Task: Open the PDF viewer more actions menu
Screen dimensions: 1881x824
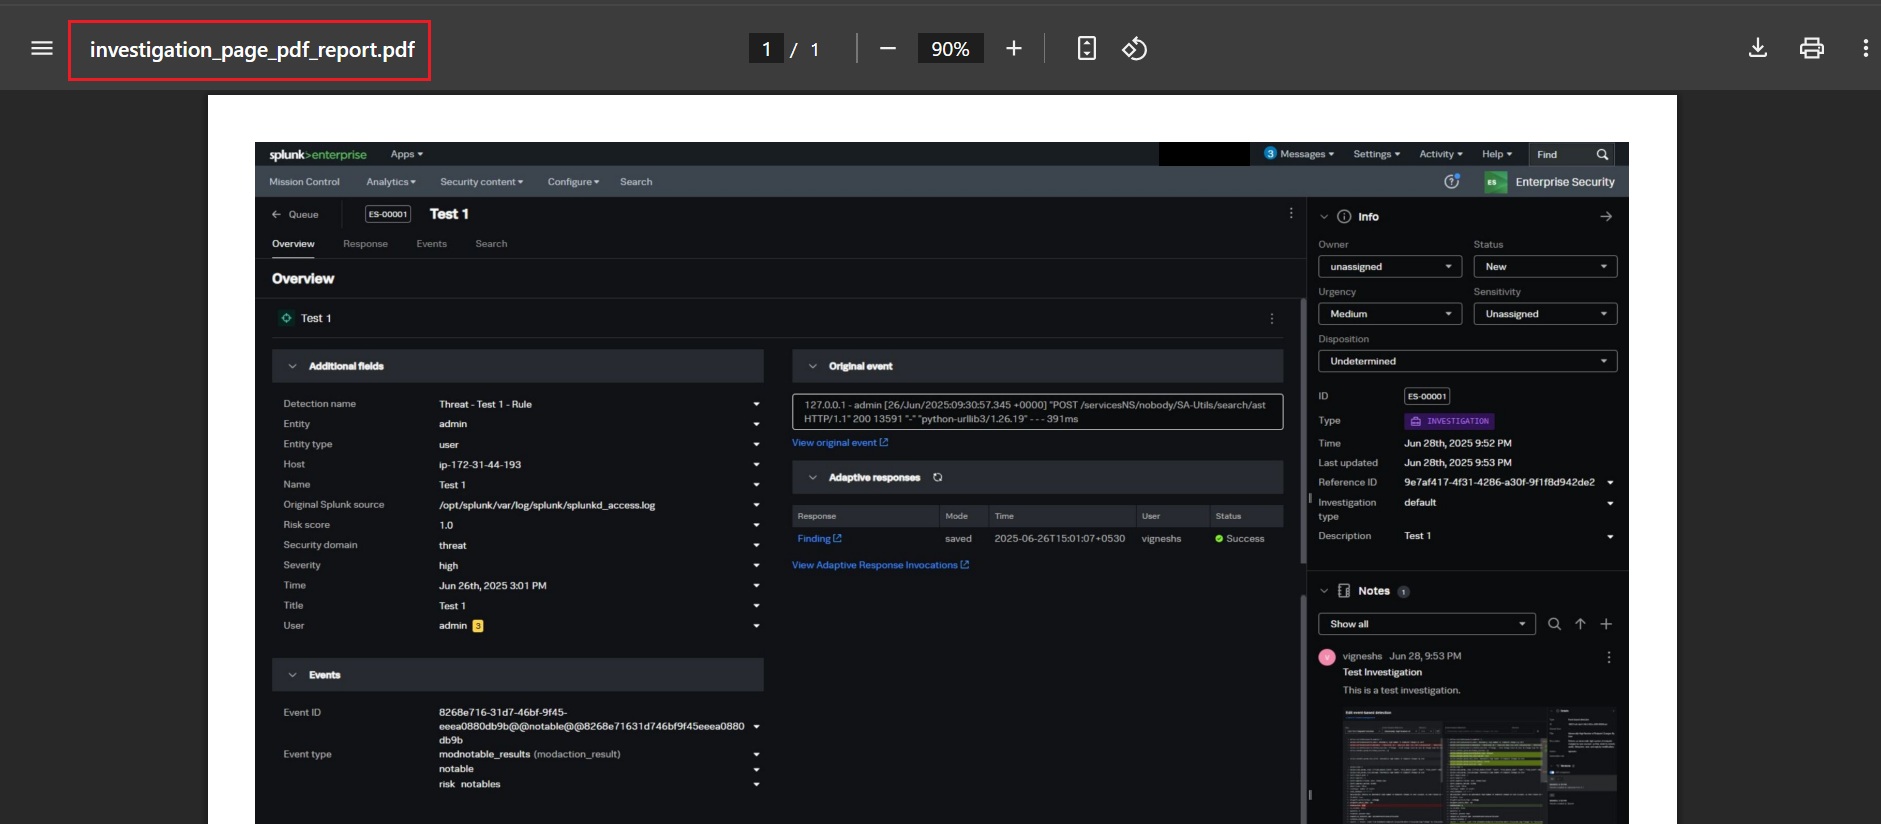Action: click(1865, 48)
